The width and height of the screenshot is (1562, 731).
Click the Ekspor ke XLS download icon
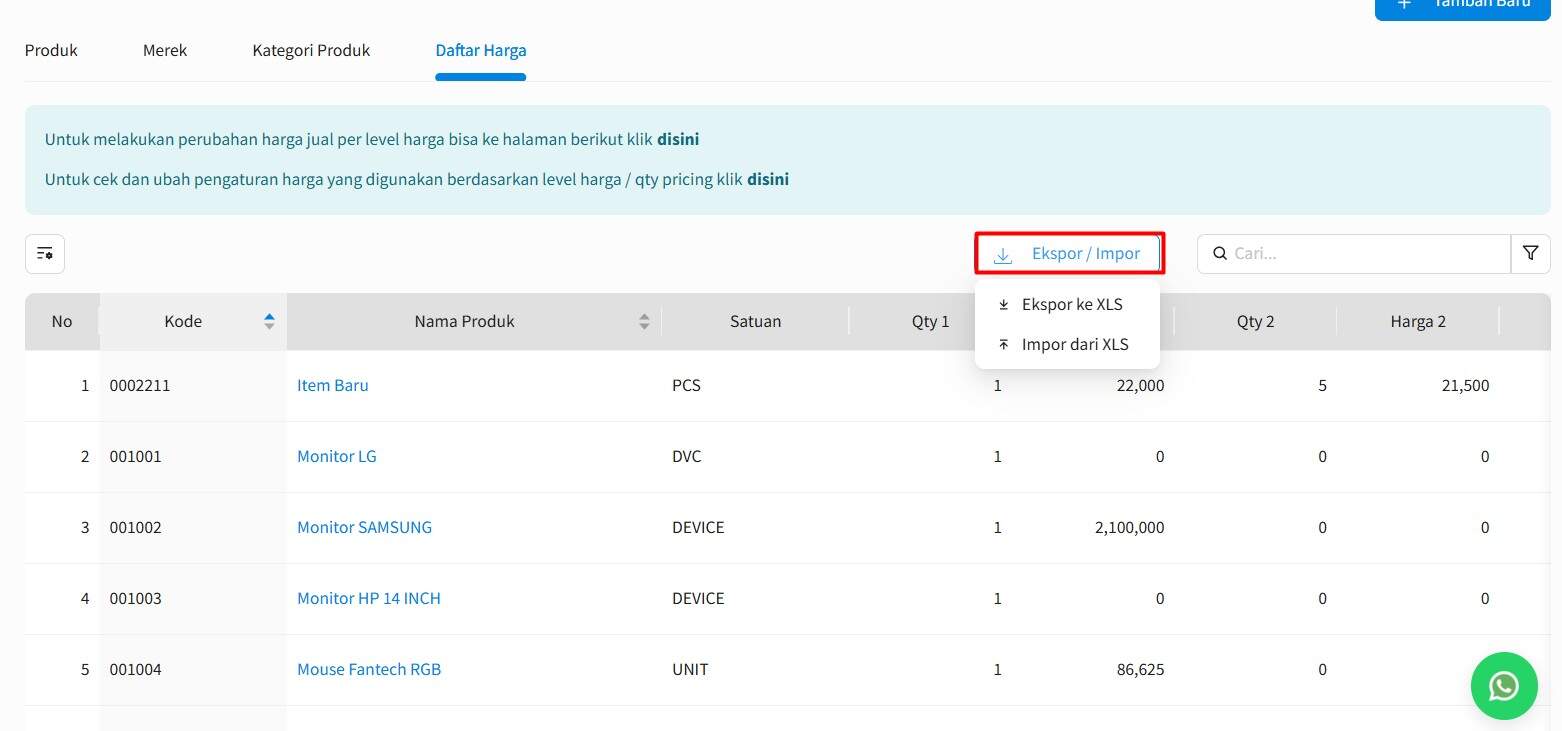1003,305
